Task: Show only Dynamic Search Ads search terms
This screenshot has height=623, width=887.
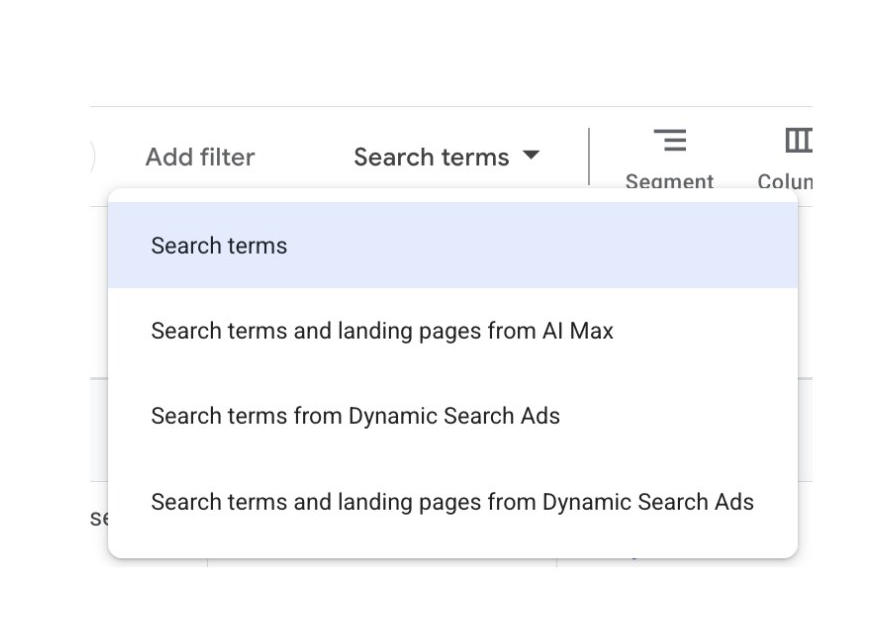Action: (355, 416)
